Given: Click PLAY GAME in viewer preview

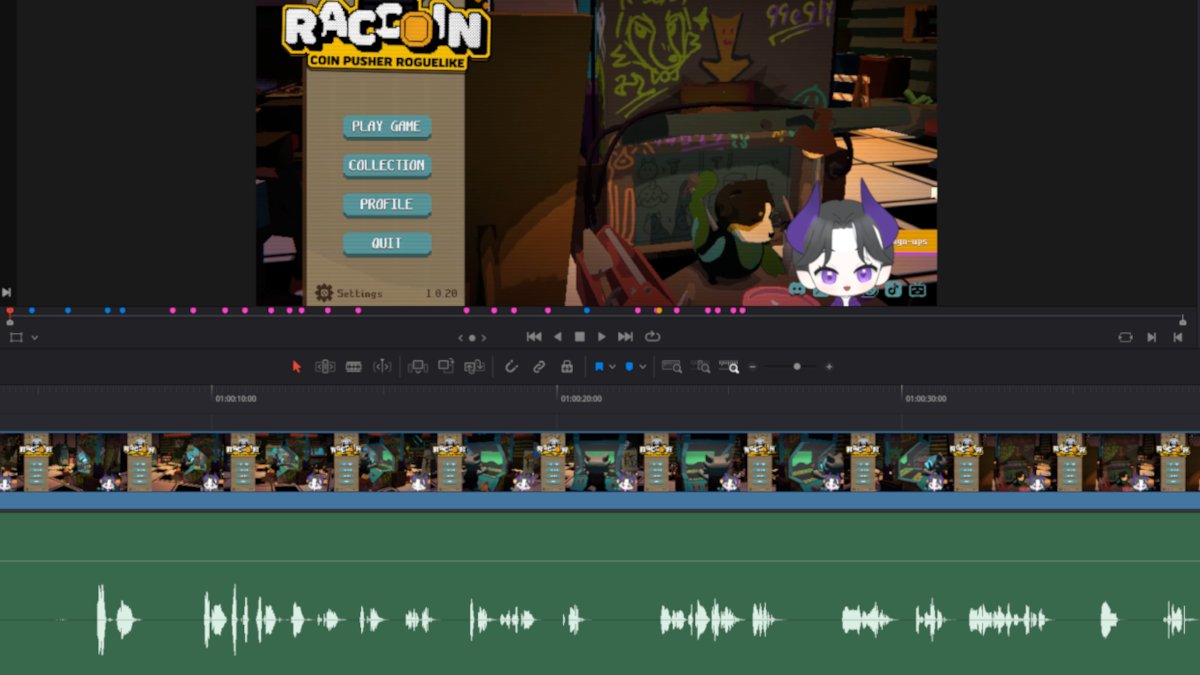Looking at the screenshot, I should coord(387,127).
